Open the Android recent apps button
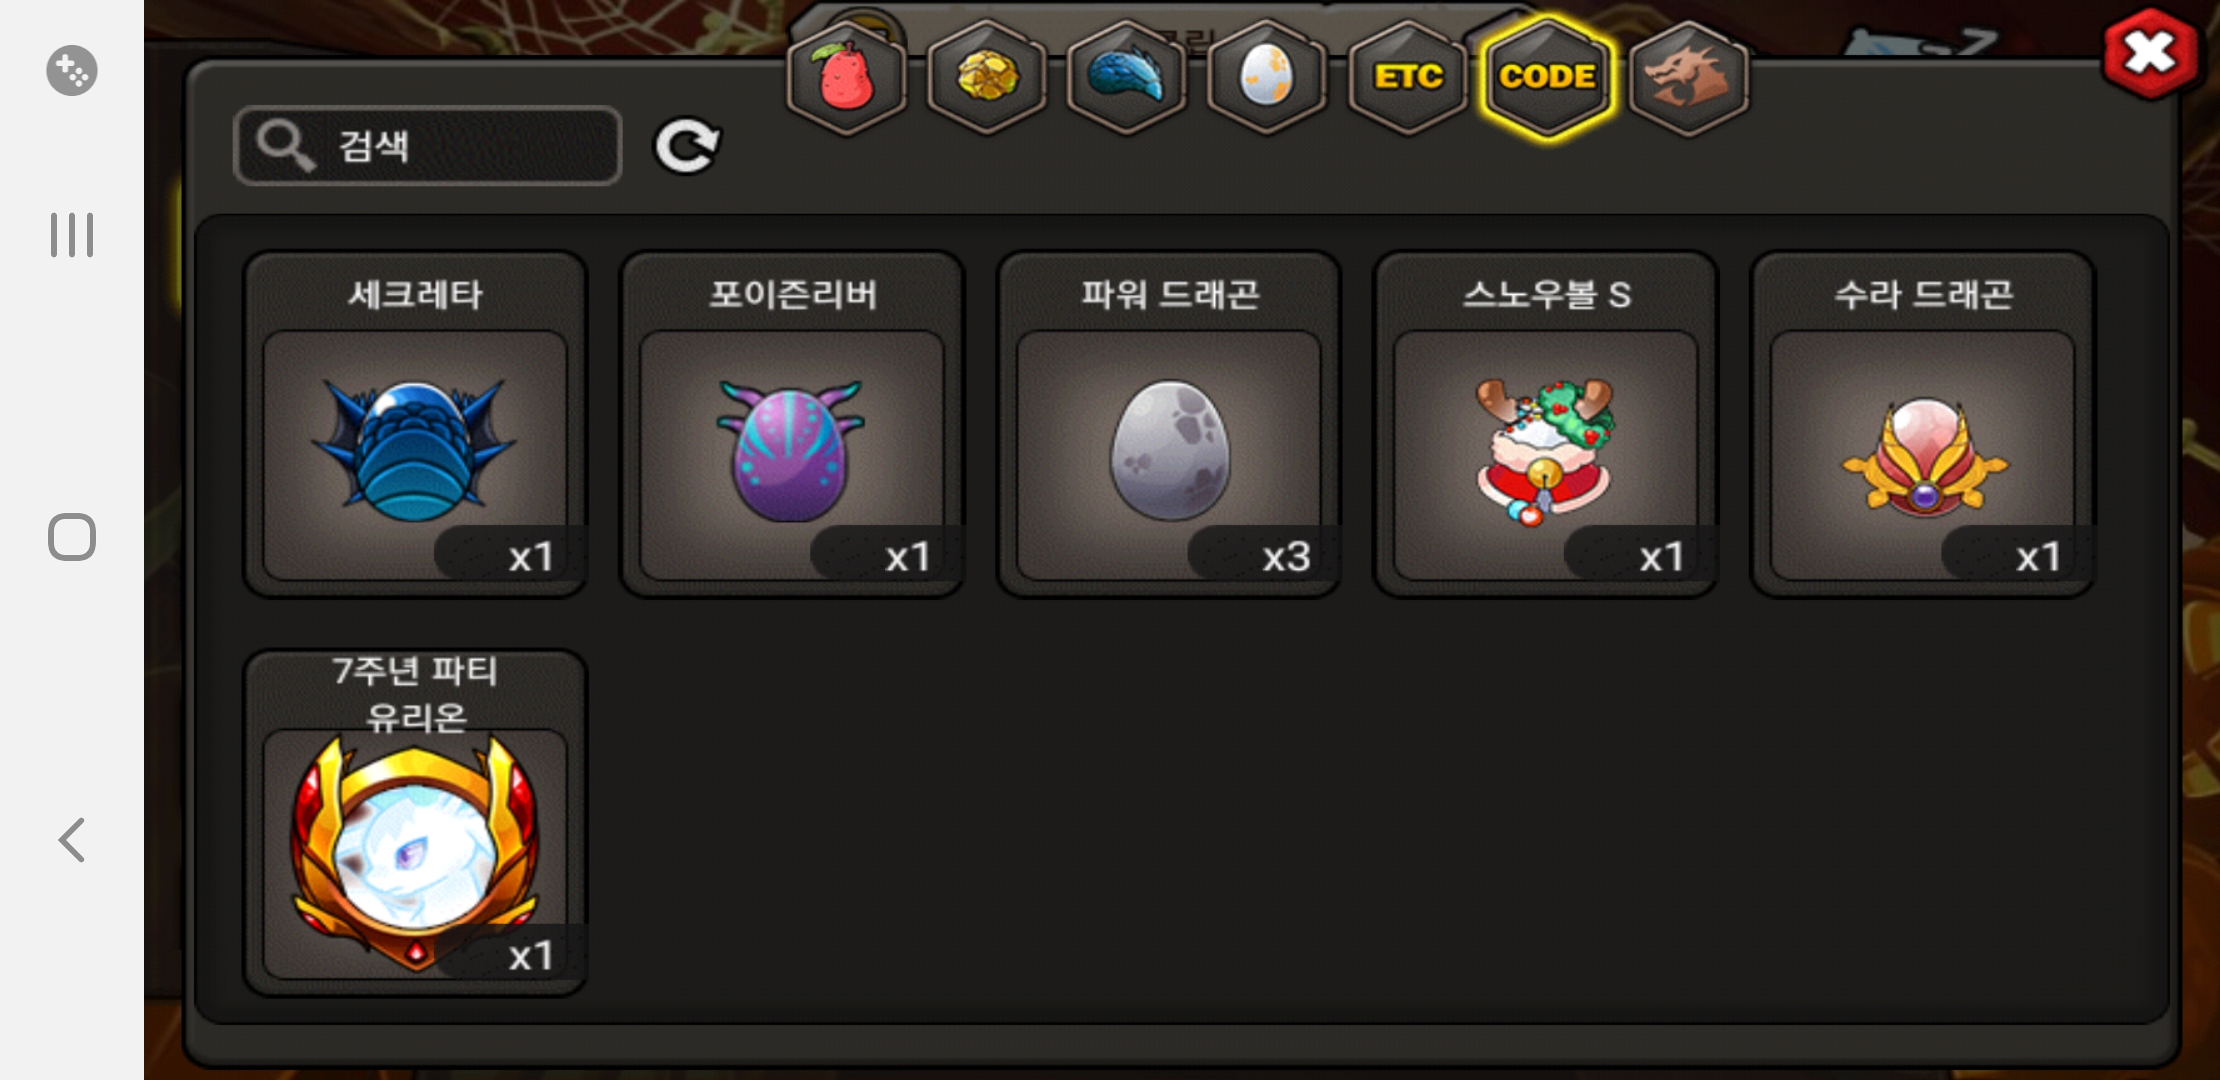 click(x=72, y=235)
